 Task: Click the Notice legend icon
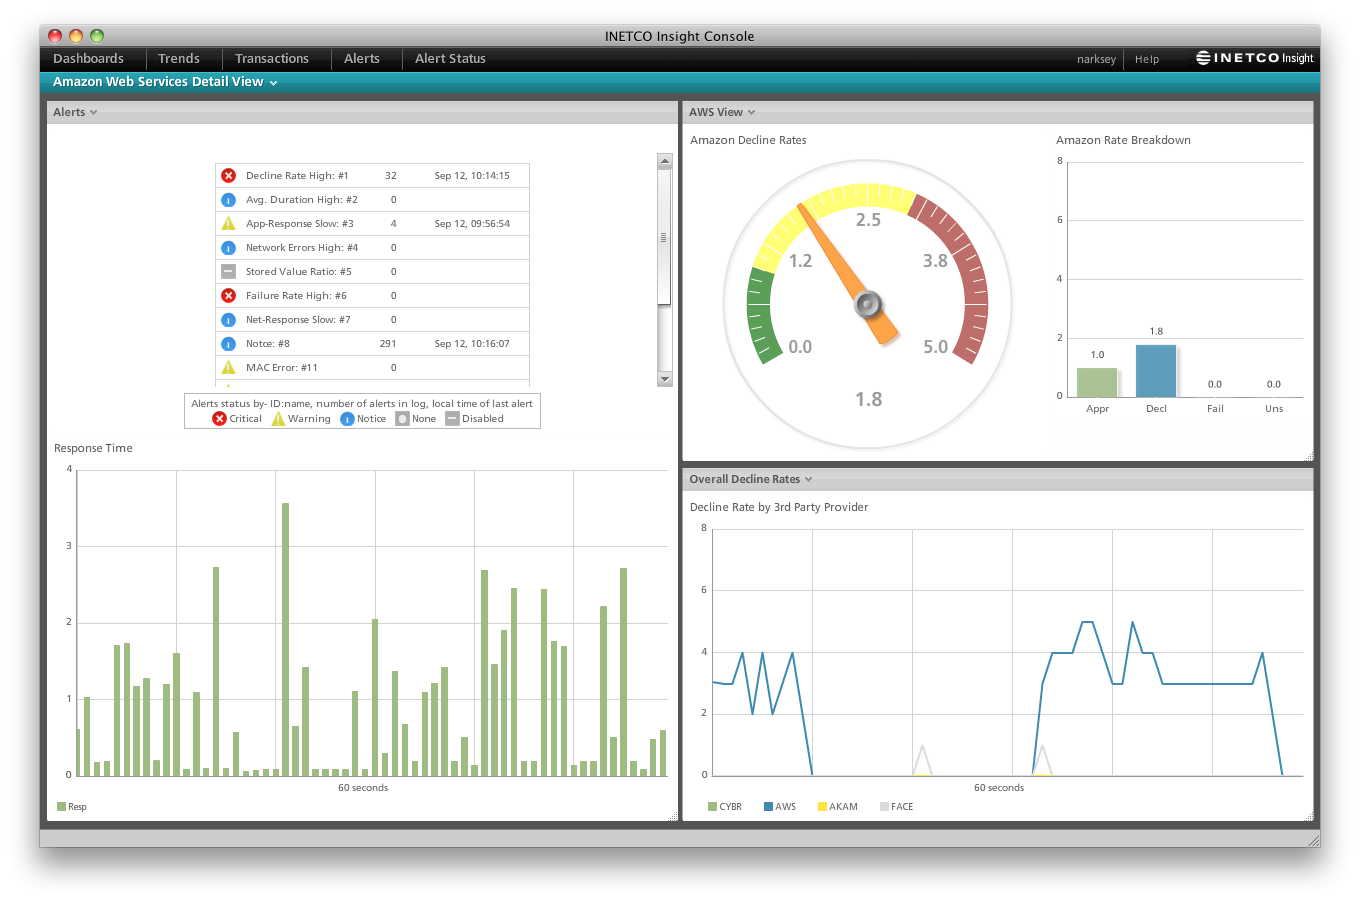(347, 419)
